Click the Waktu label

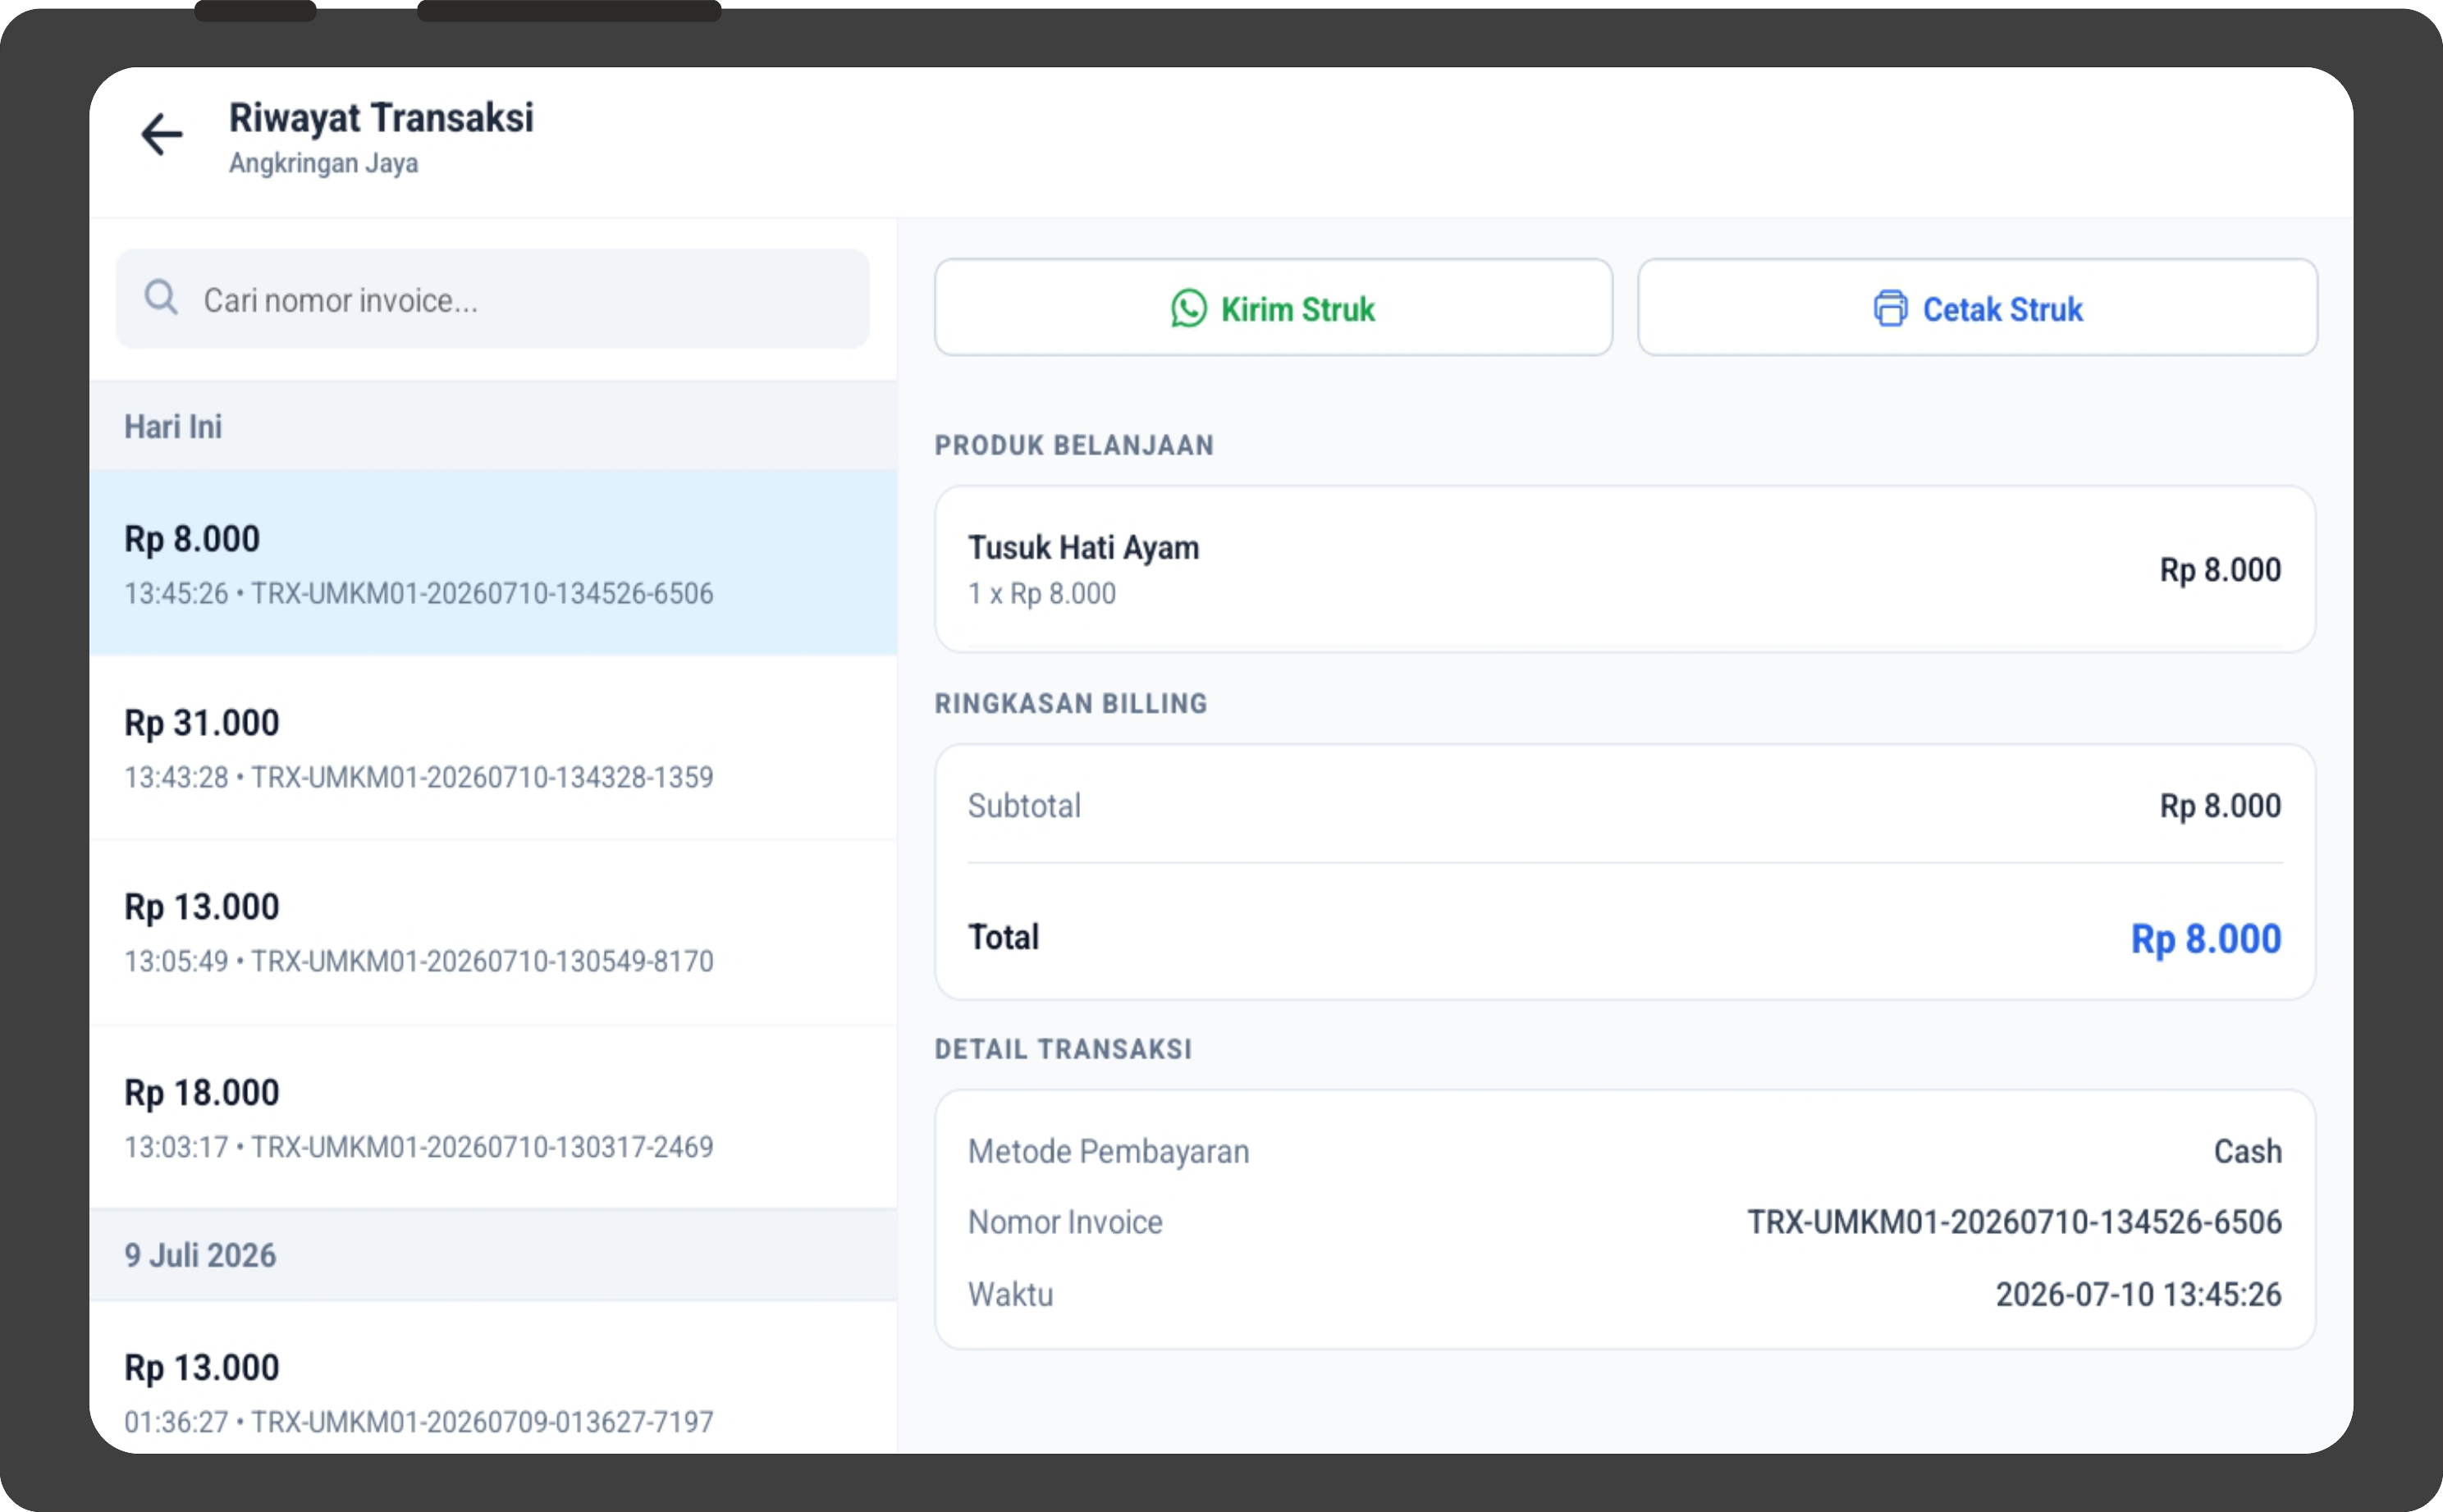pos(1010,1294)
